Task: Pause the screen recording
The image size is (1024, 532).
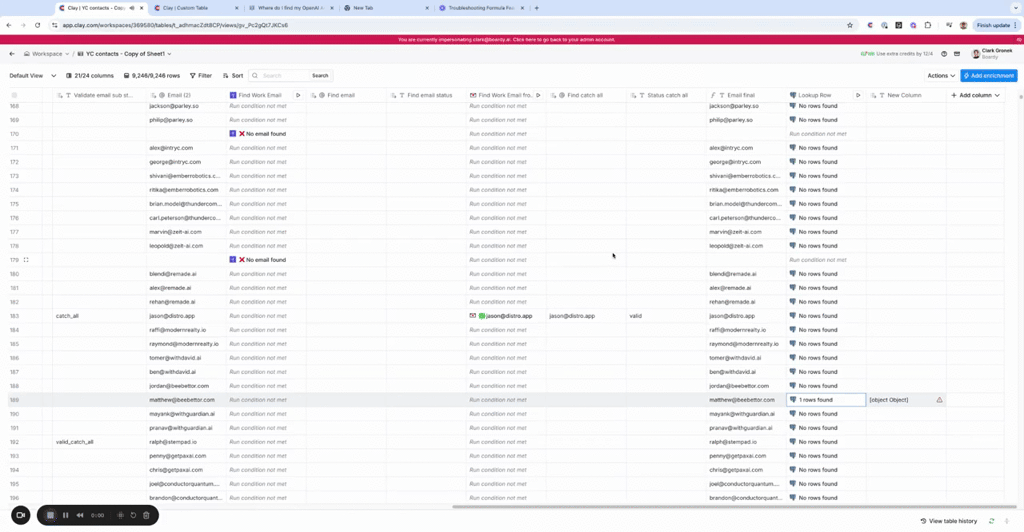Action: click(66, 515)
